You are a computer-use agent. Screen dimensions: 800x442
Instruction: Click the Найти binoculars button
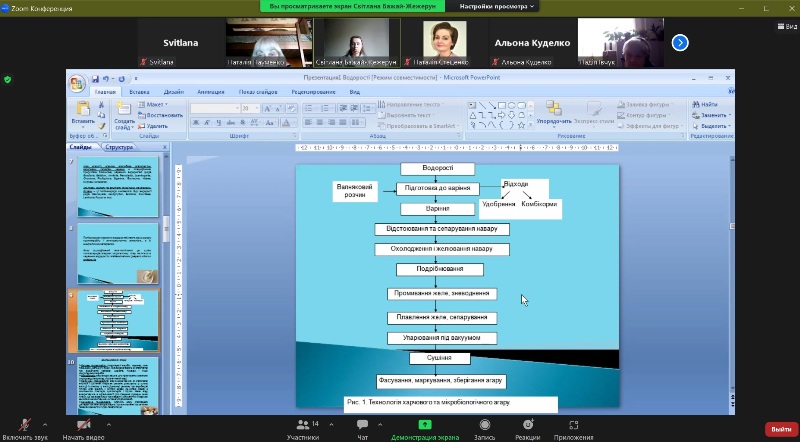coord(705,104)
